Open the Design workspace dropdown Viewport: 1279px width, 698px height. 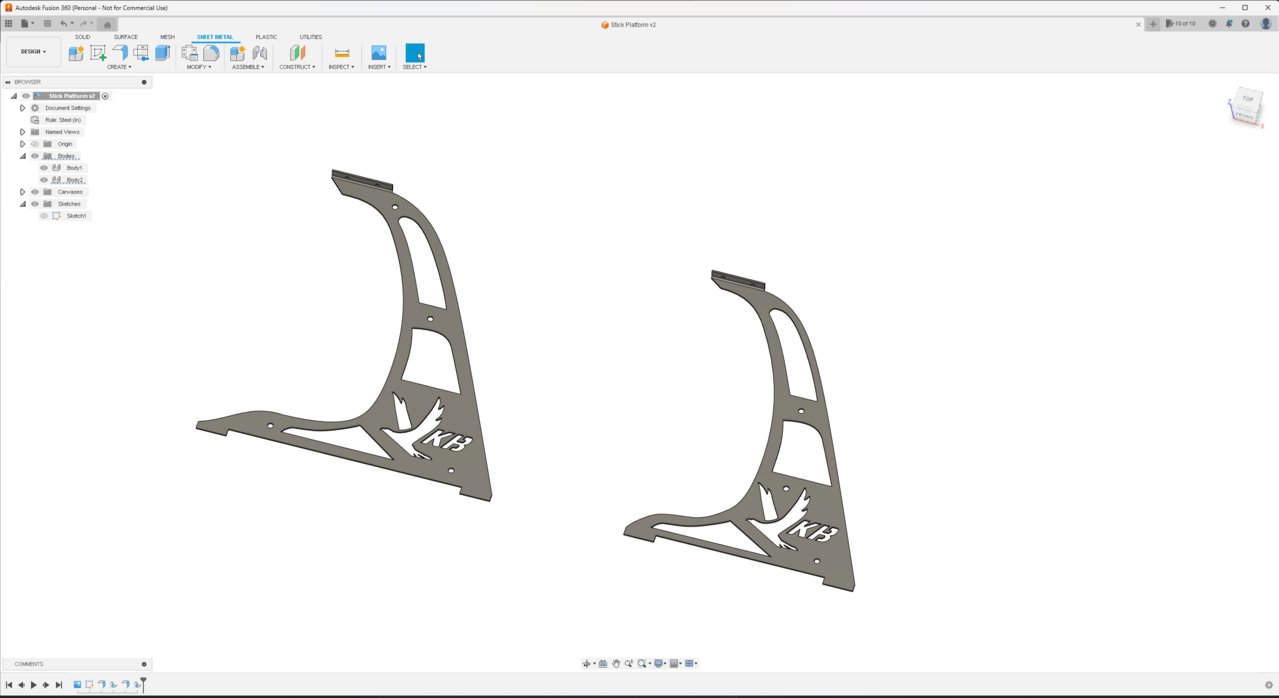point(33,51)
